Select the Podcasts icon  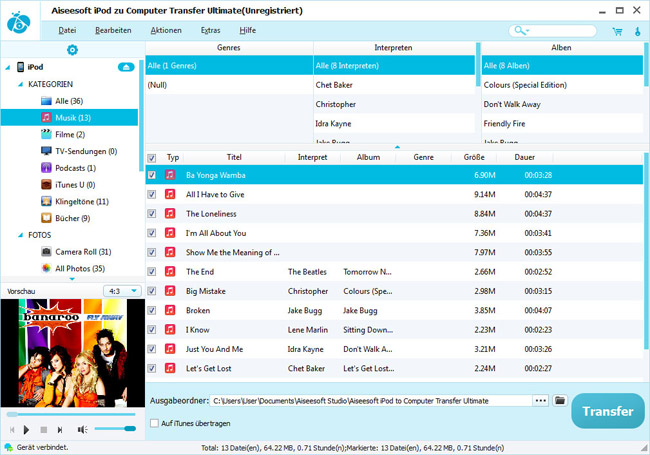click(46, 168)
